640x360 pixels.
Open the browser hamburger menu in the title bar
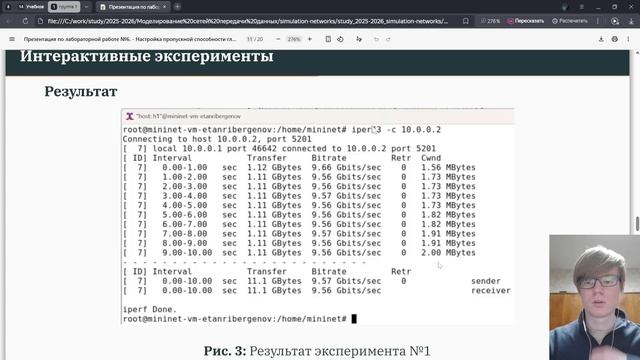pos(582,7)
